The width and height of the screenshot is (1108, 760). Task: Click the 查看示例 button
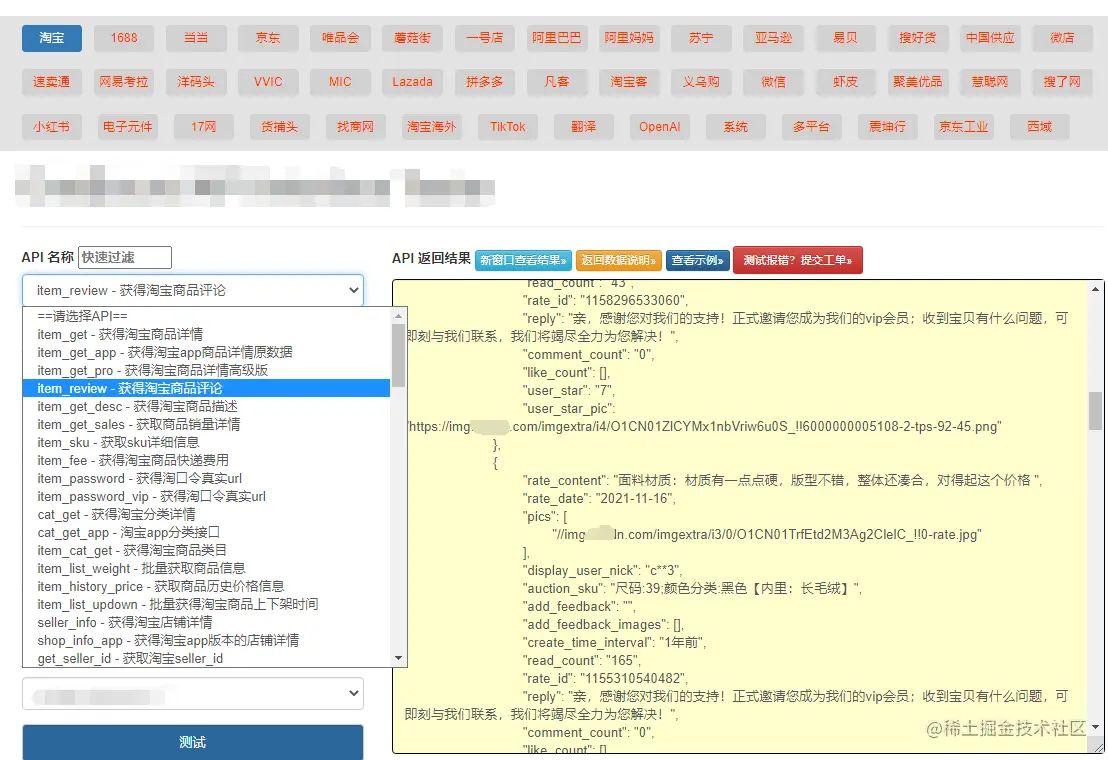697,261
